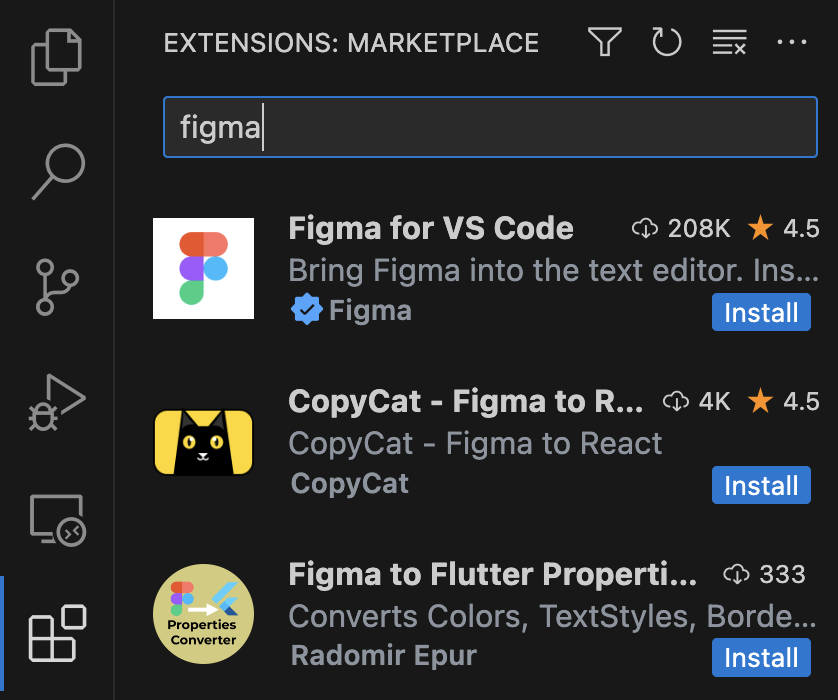The width and height of the screenshot is (838, 700).
Task: Refresh the extensions list
Action: [x=666, y=43]
